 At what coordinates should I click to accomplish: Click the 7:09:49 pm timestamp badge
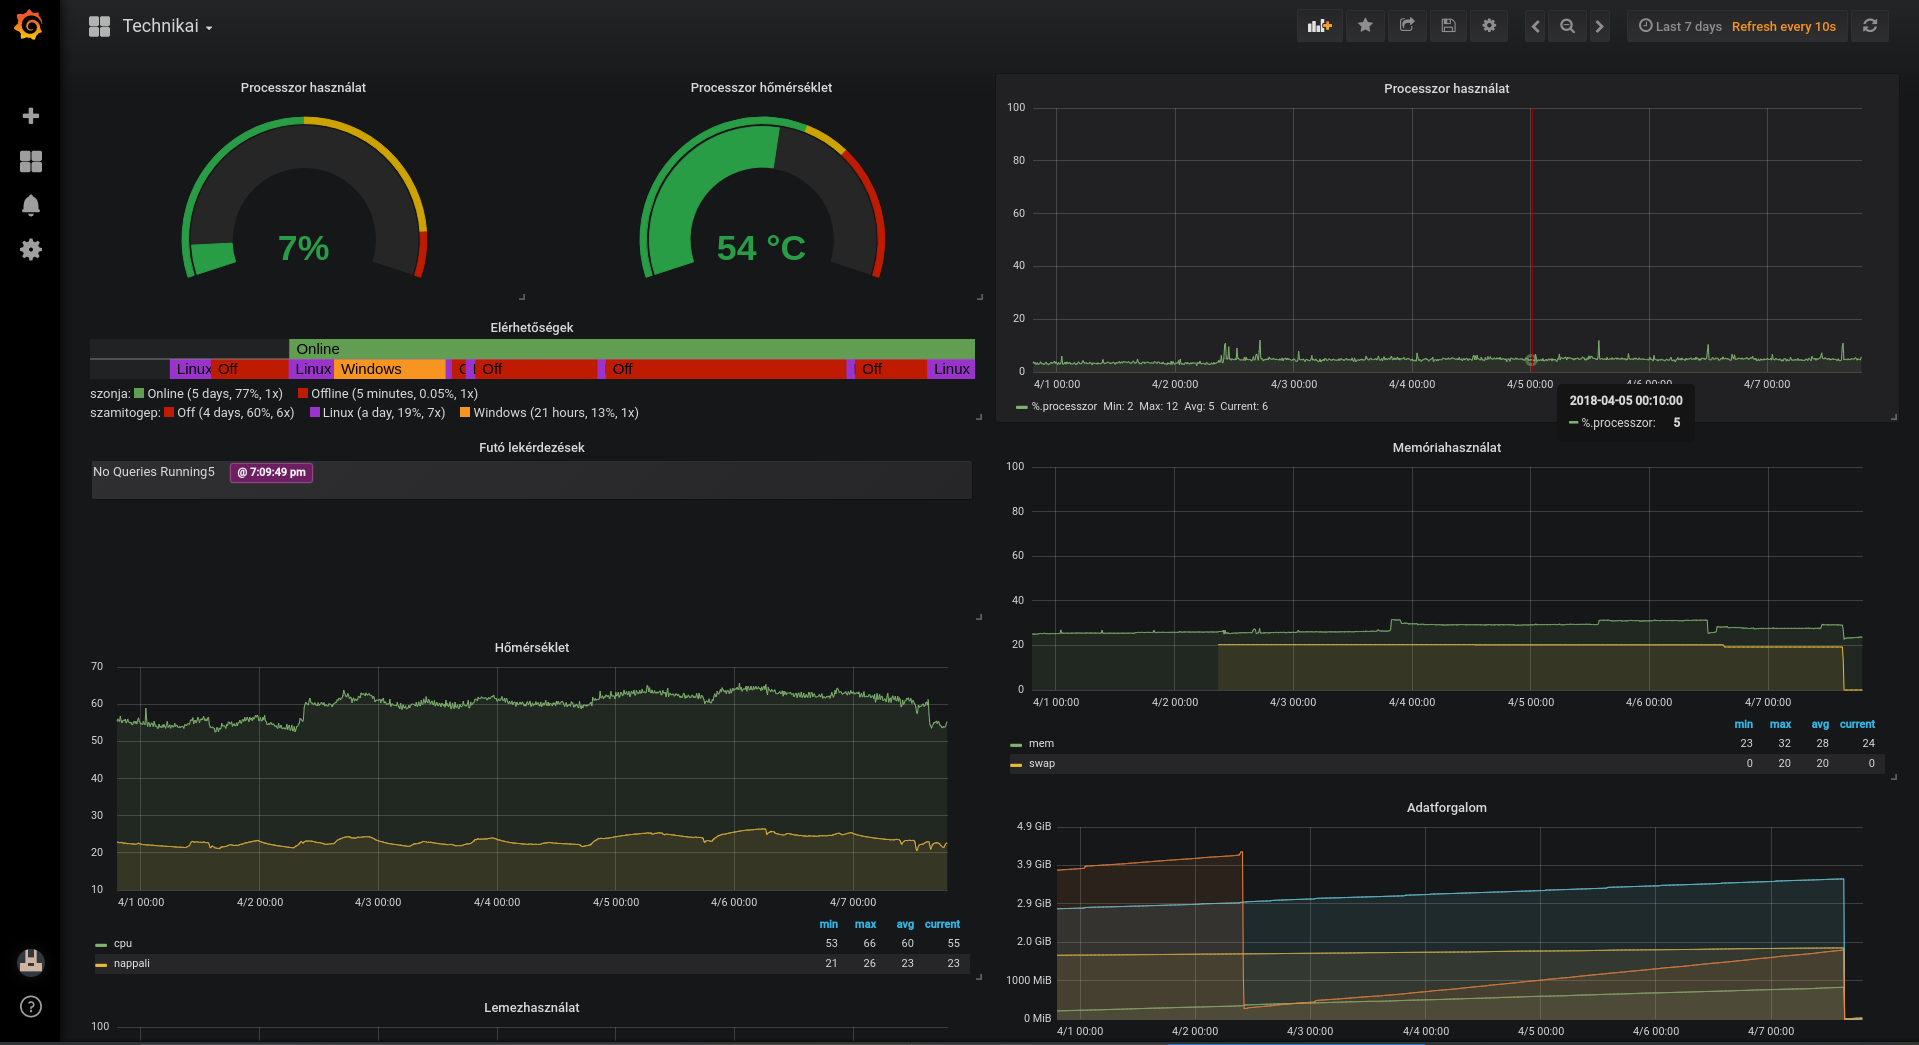(271, 472)
